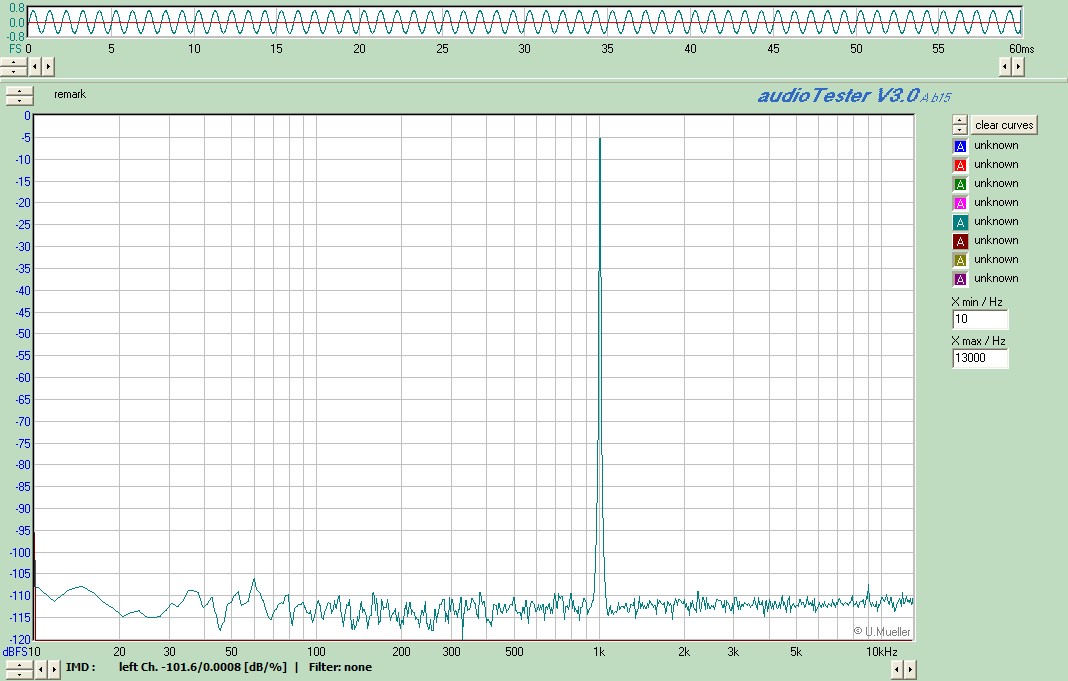
Task: Click unknown label beside blue curve
Action: click(x=996, y=145)
